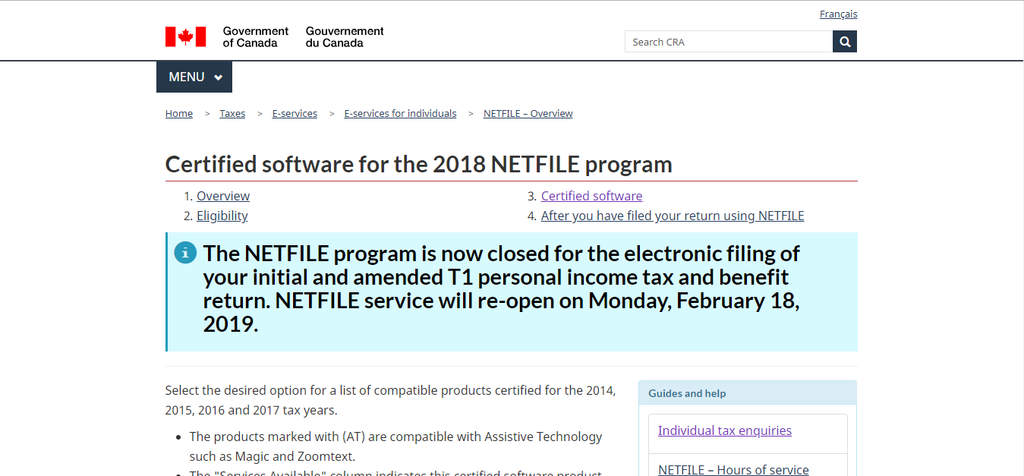Focus the Search CRA field
Image resolution: width=1024 pixels, height=476 pixels.
729,42
